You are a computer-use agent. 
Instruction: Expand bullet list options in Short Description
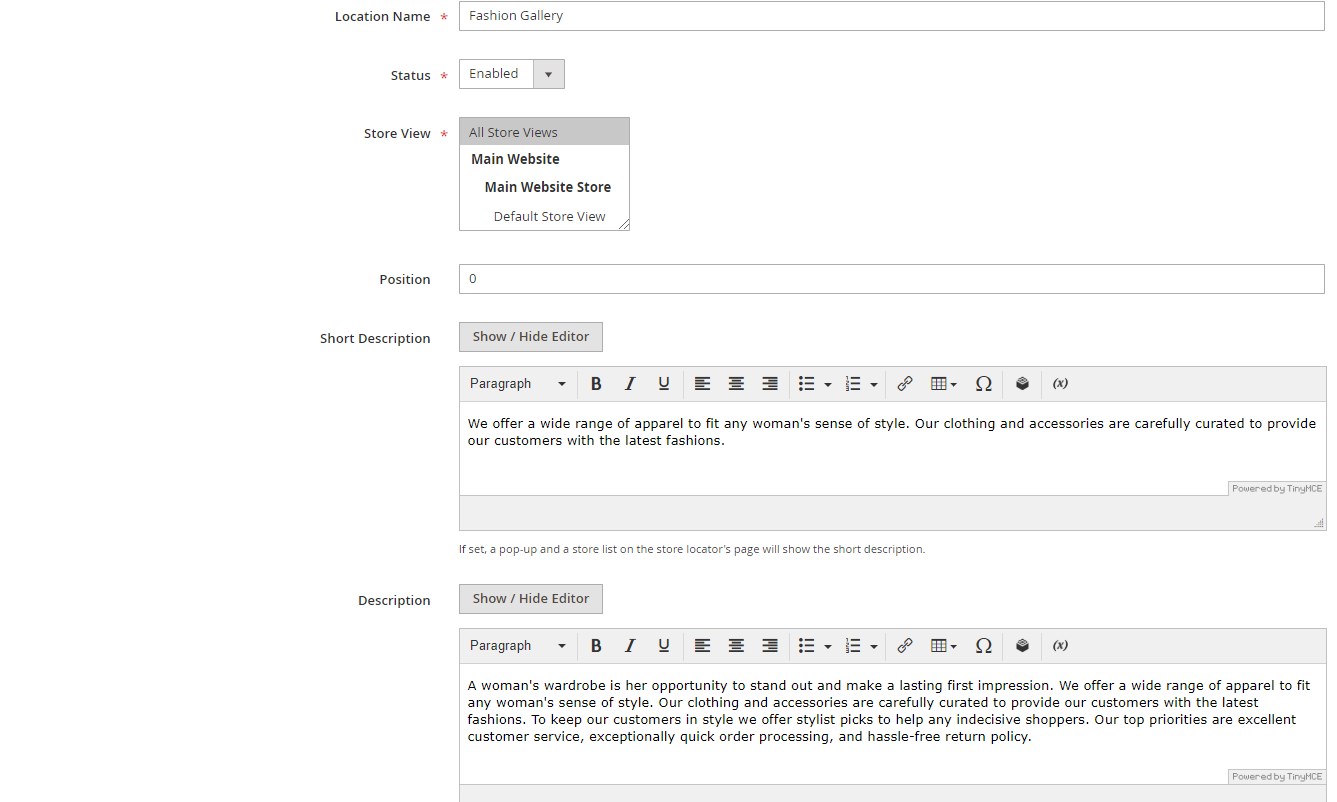pos(827,384)
